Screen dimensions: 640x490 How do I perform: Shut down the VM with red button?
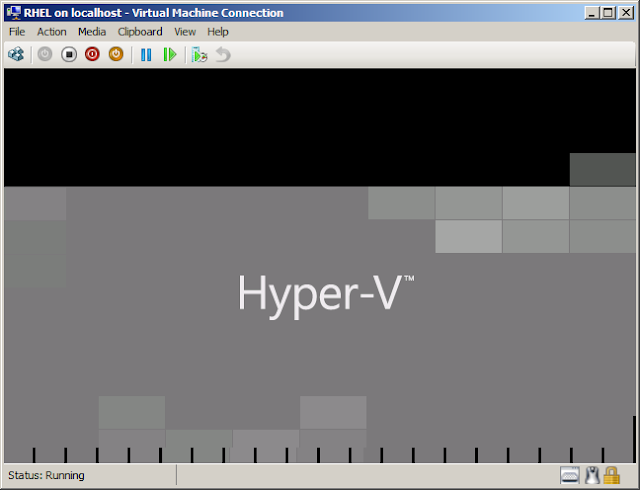point(92,54)
